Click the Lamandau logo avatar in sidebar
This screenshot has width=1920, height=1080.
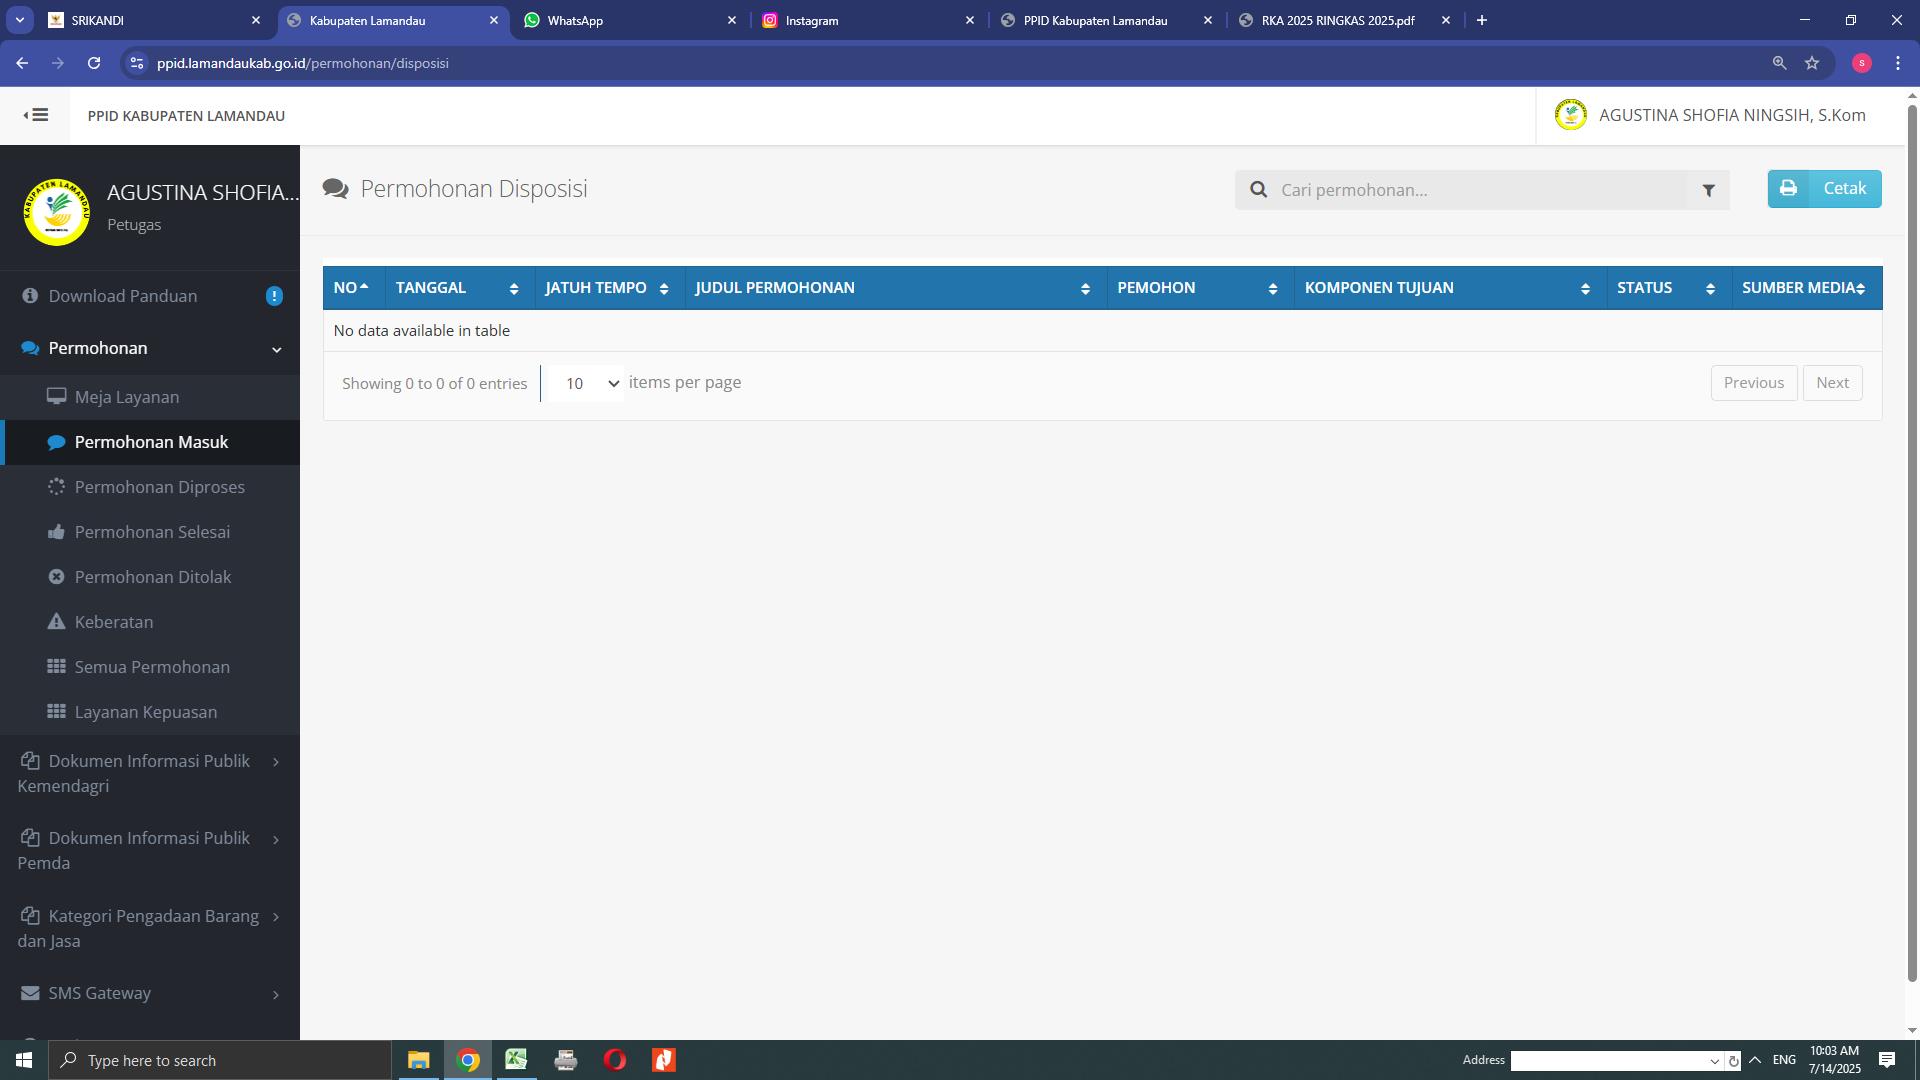pos(56,211)
